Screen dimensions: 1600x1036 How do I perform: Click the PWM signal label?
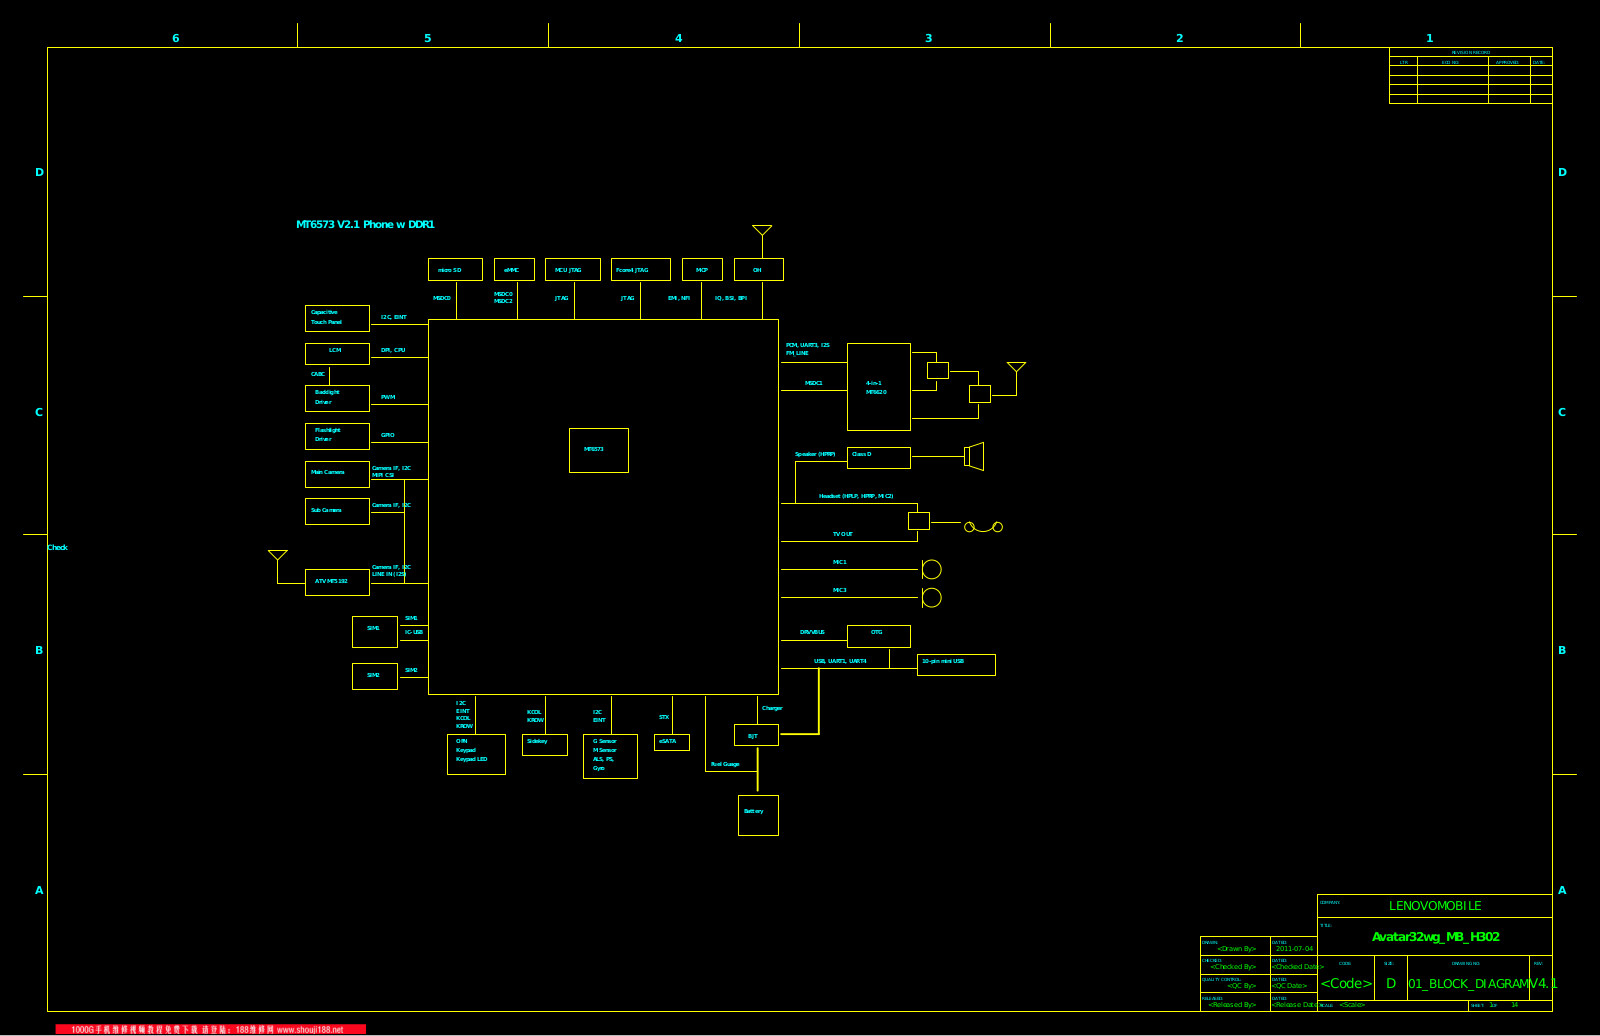coord(388,397)
